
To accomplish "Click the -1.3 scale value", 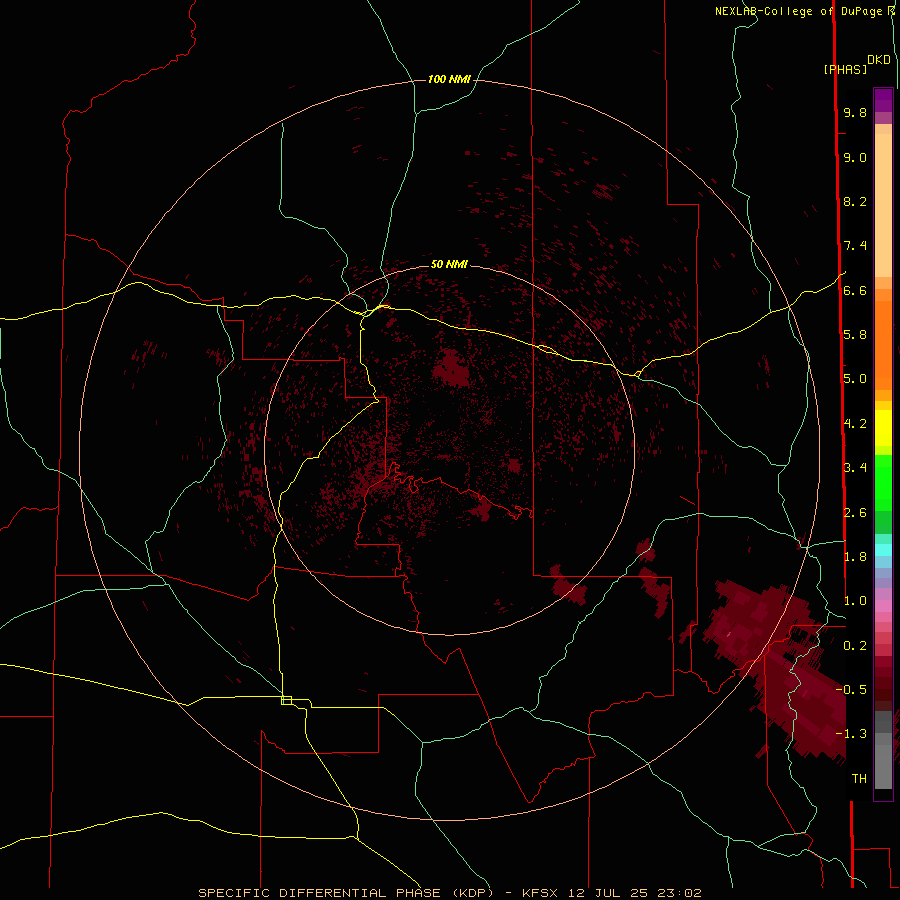I will coord(852,734).
